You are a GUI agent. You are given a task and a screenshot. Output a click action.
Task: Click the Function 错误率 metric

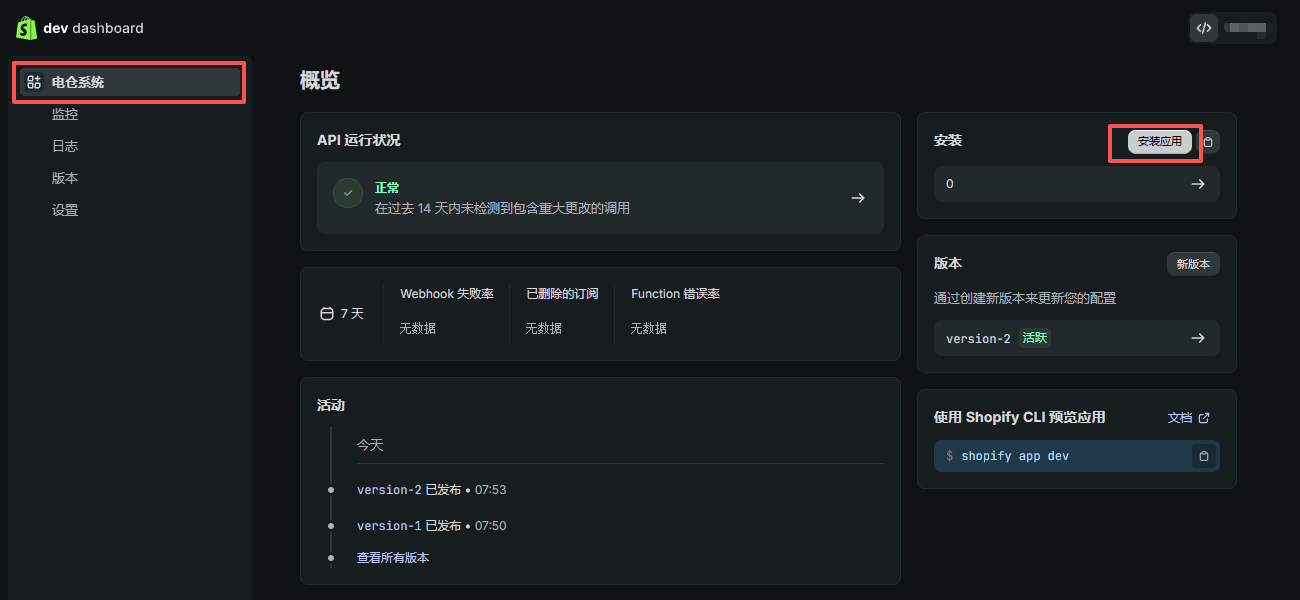click(675, 311)
